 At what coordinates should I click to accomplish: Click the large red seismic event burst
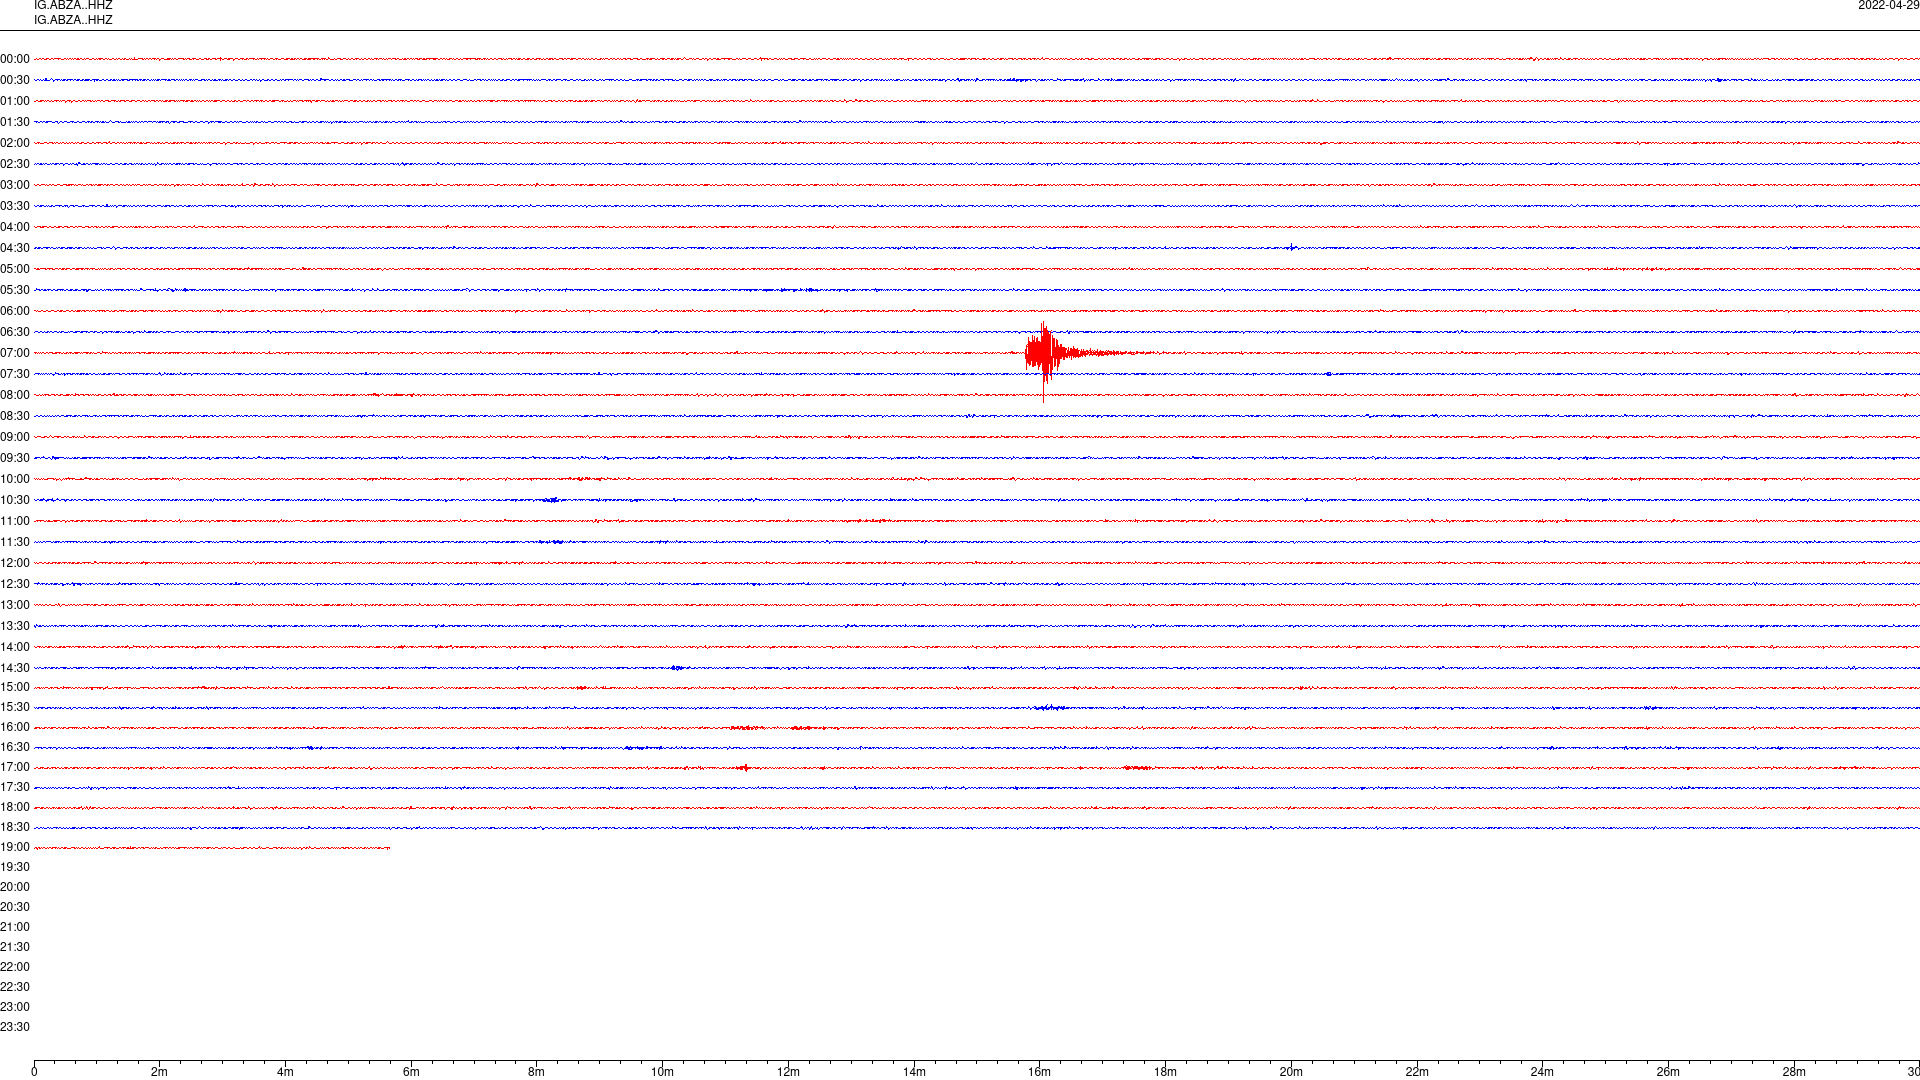(1045, 356)
